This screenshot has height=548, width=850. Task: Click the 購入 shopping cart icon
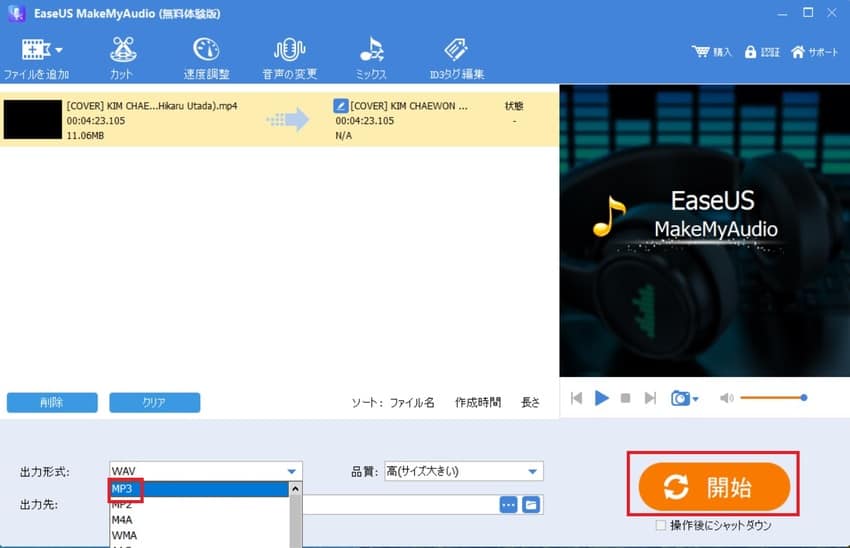pos(701,51)
